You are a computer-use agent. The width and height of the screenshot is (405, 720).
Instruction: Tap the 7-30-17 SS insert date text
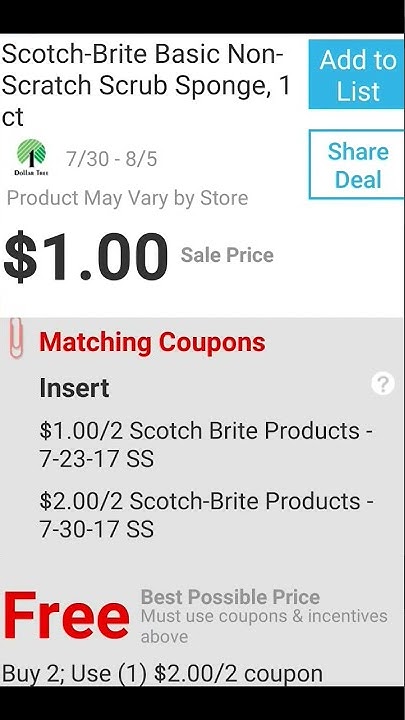tap(97, 529)
